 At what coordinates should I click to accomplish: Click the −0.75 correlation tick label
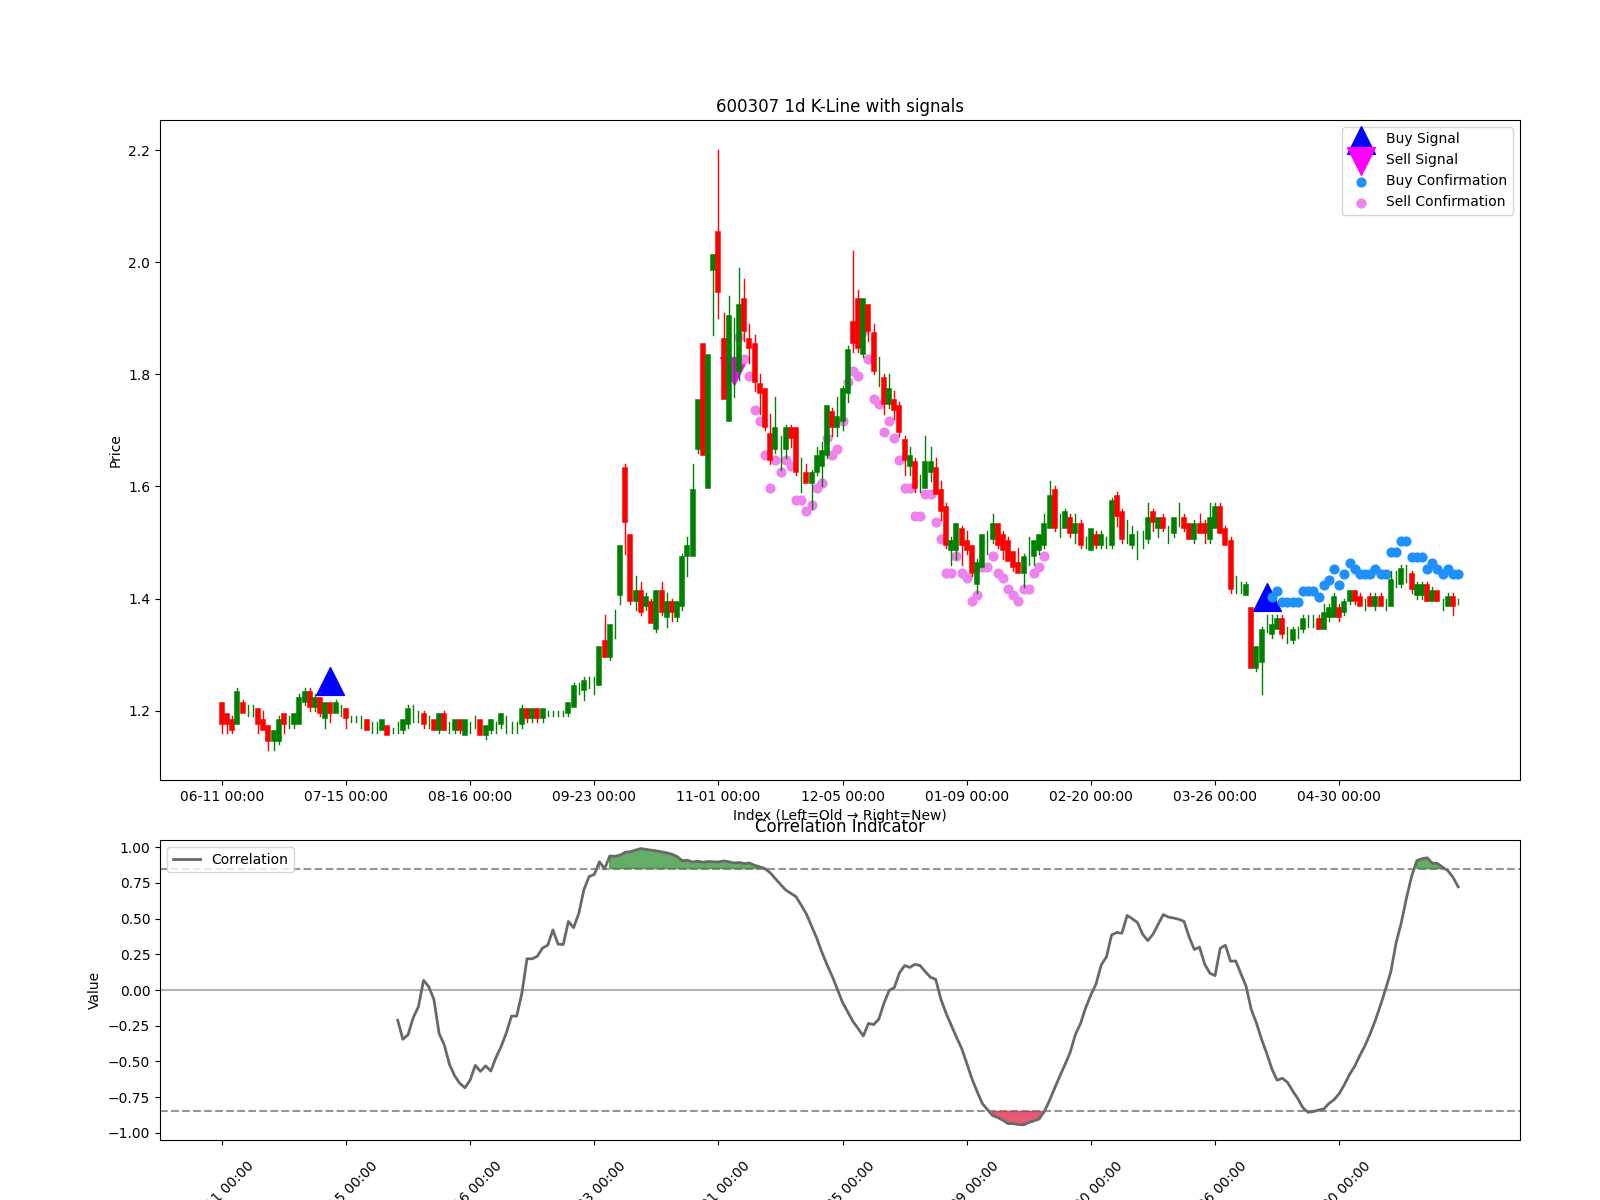129,1098
